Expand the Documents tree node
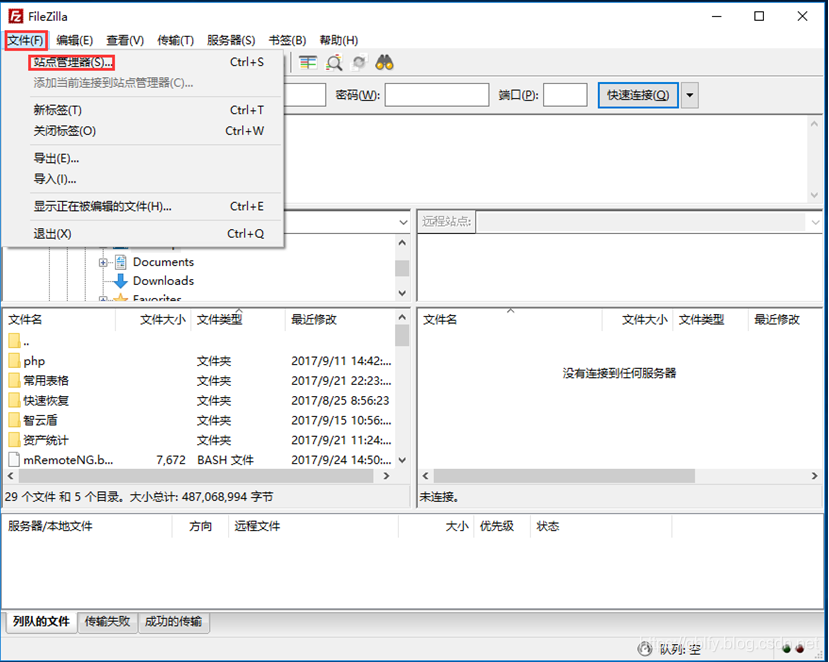829x662 pixels. click(x=103, y=262)
